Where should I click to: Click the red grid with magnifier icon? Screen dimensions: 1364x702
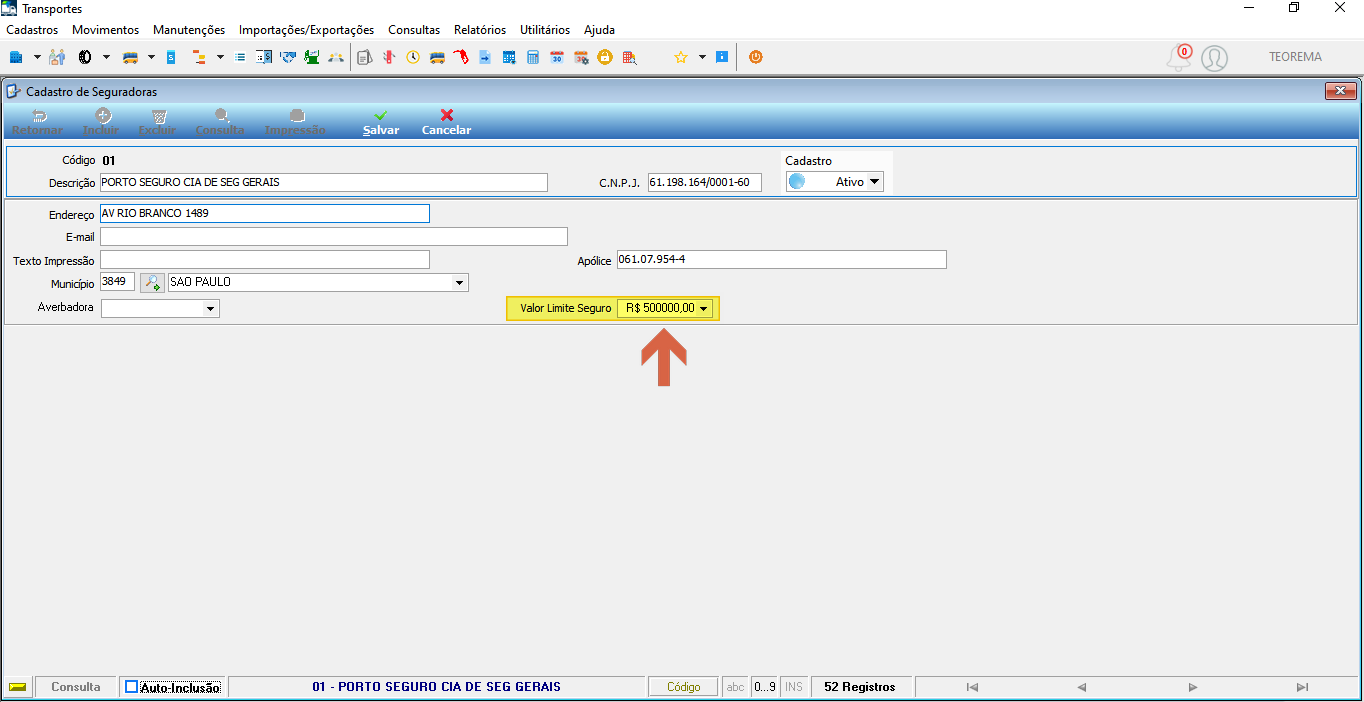point(629,57)
